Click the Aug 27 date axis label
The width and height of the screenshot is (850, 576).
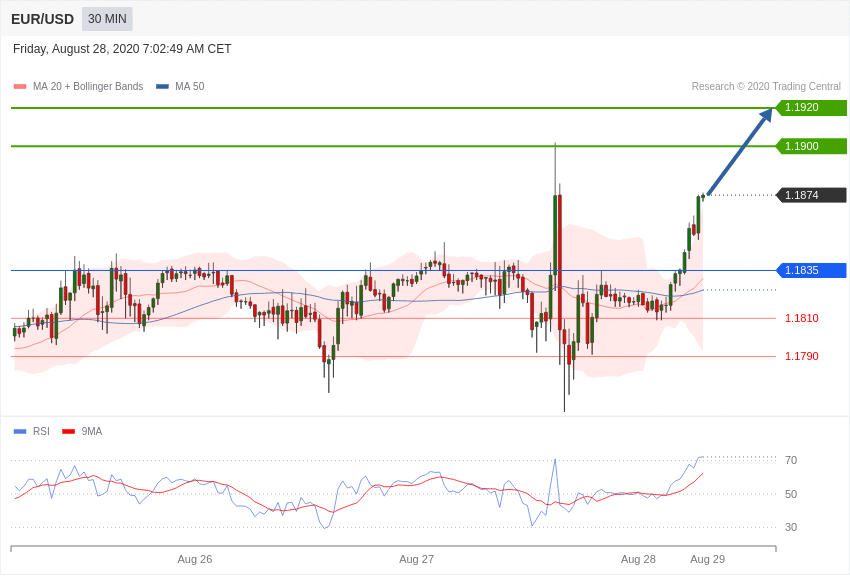[x=416, y=559]
